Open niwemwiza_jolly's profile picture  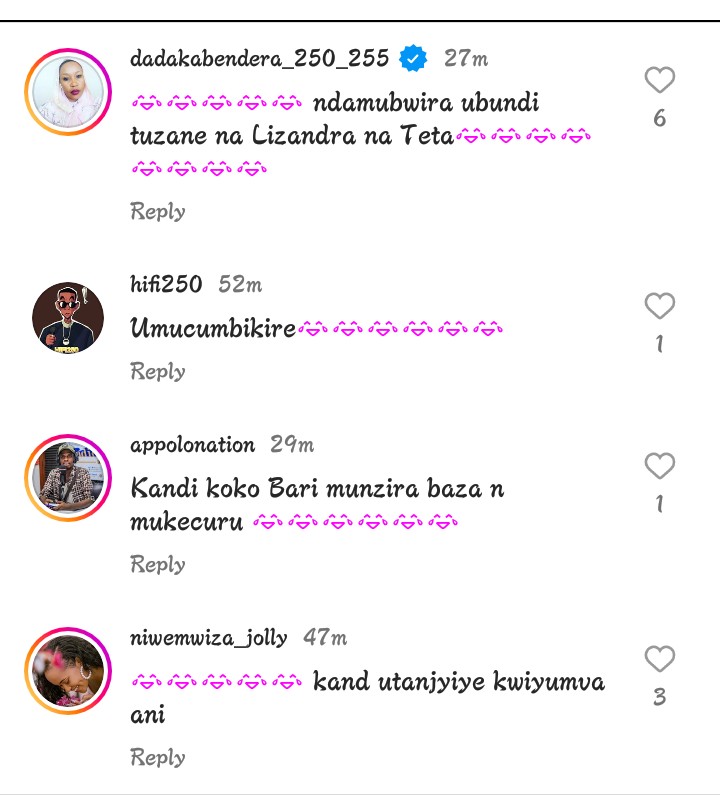[68, 671]
